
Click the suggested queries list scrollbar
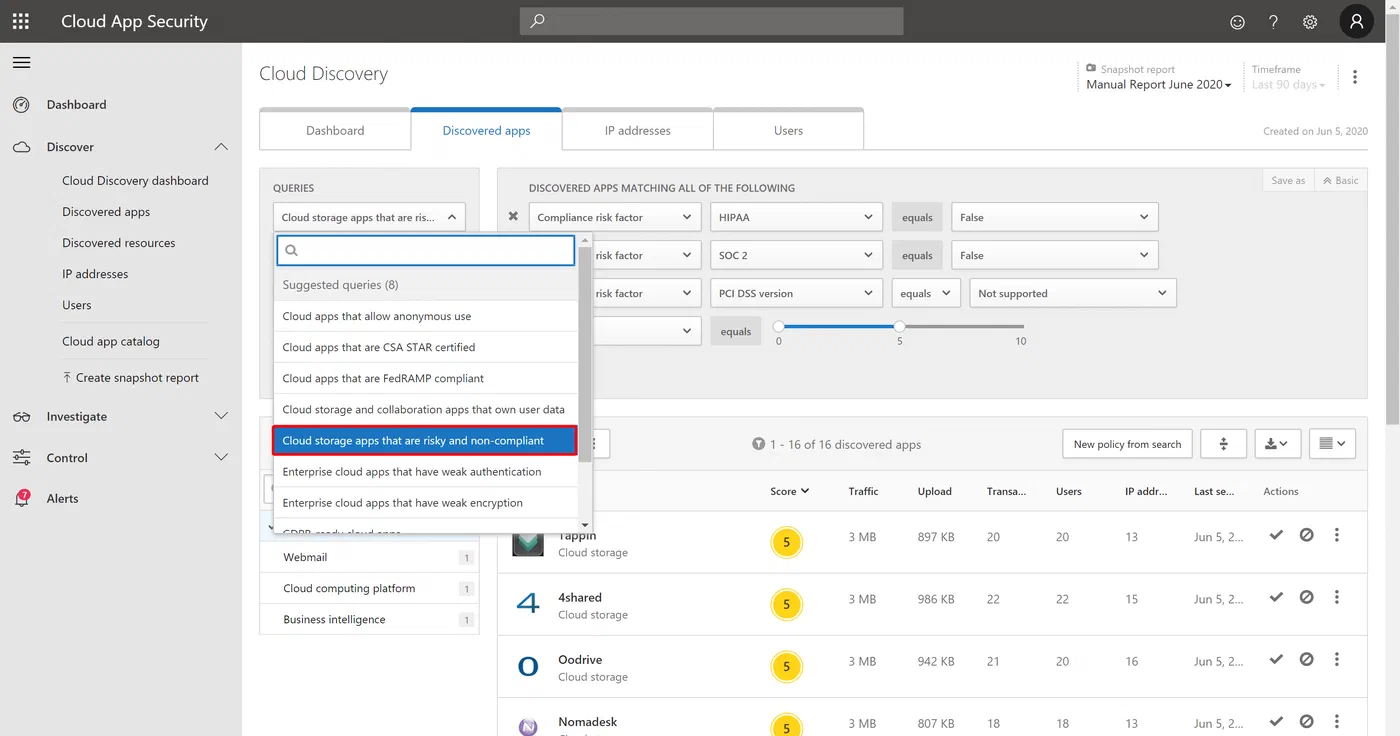pos(585,355)
